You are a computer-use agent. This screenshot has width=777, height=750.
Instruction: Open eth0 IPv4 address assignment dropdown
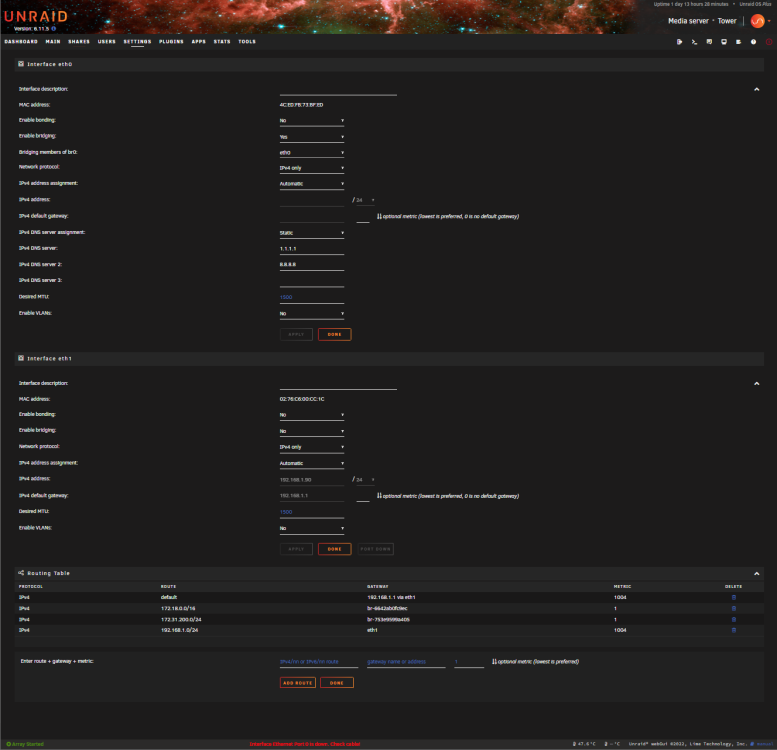[x=312, y=184]
